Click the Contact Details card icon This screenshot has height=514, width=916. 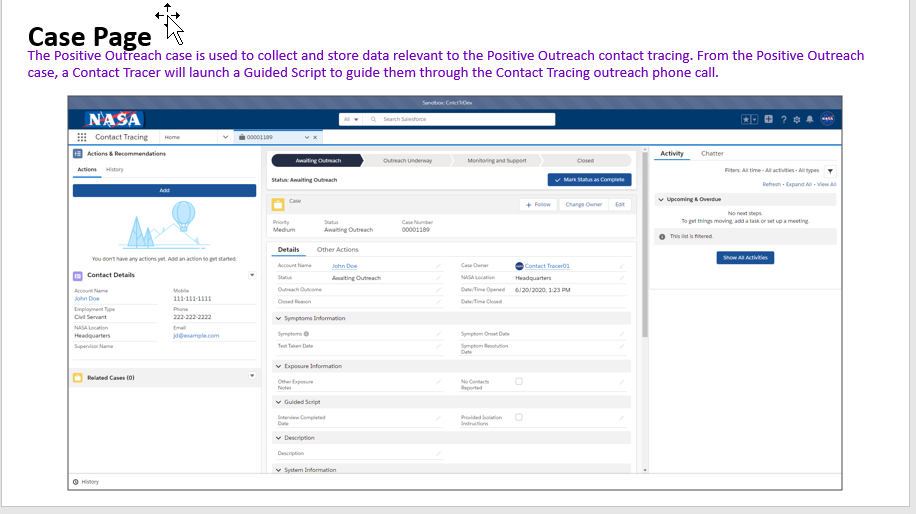point(78,275)
